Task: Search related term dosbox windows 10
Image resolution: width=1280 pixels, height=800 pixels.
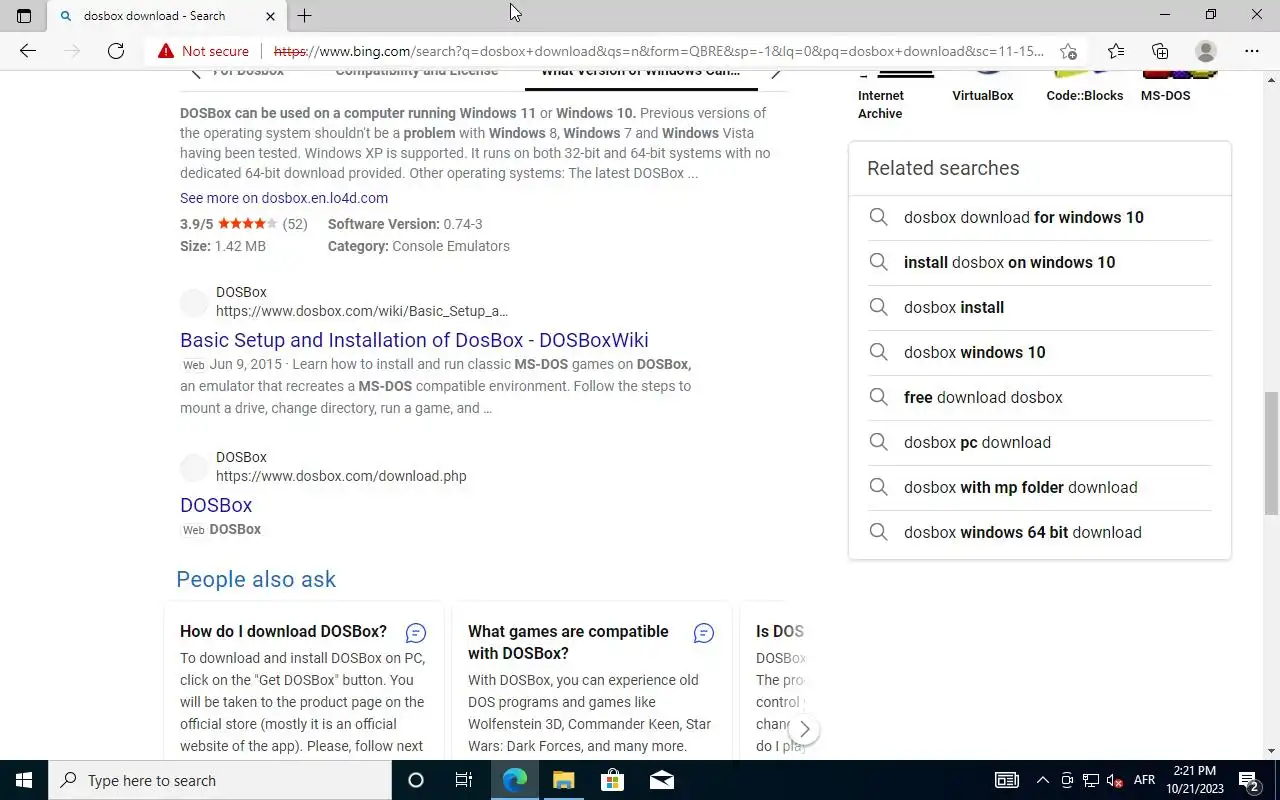Action: pos(1040,352)
